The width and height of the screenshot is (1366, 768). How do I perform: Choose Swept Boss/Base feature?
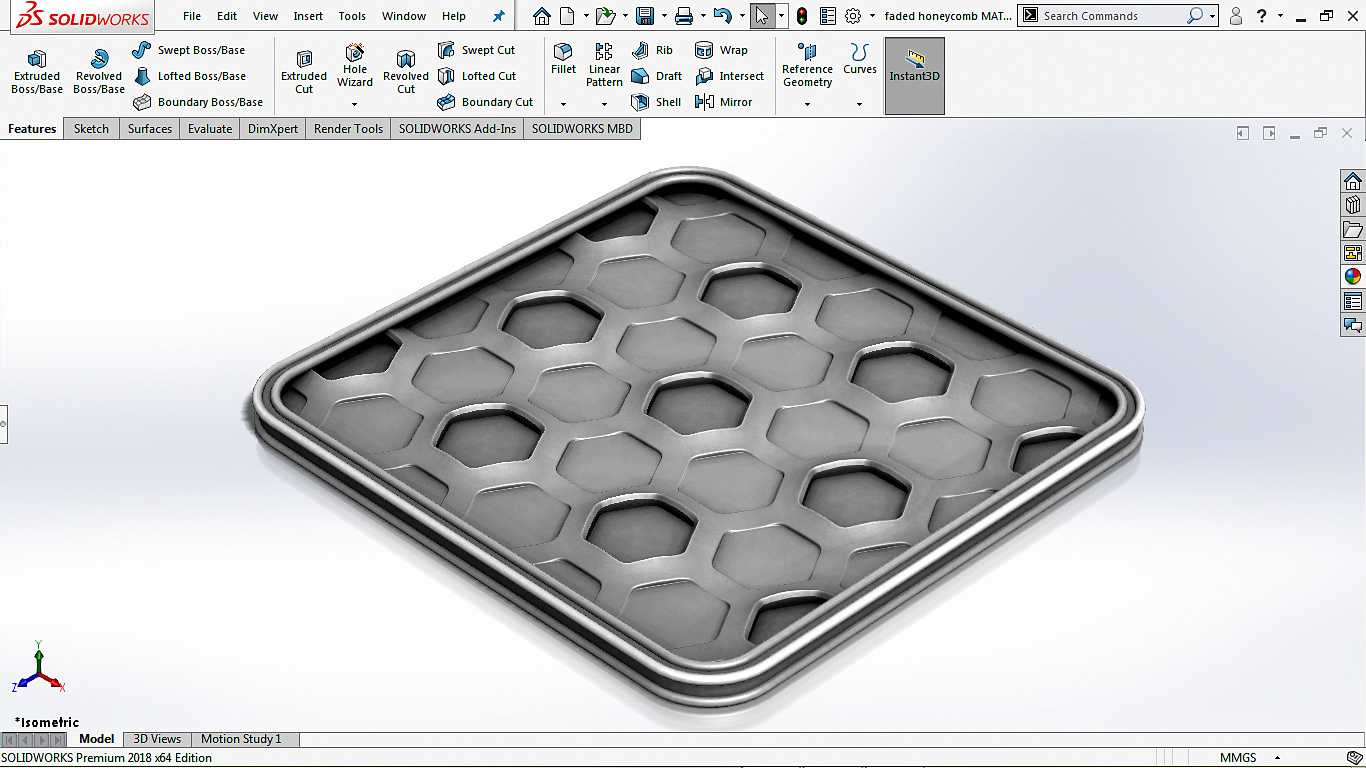188,50
